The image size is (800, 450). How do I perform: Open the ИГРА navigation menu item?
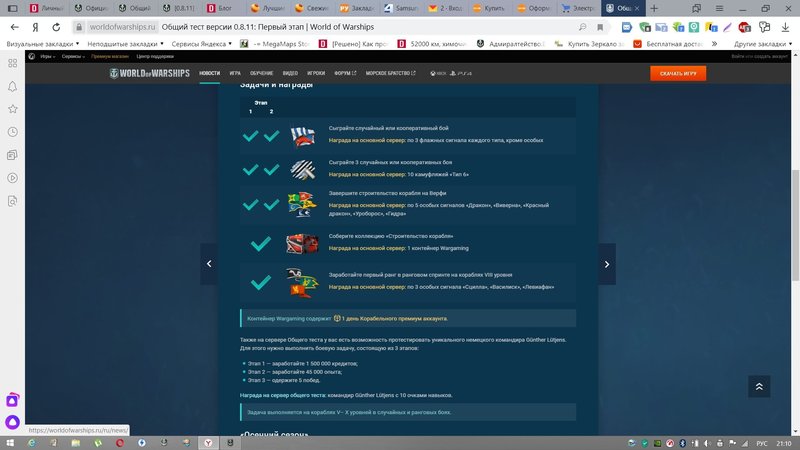[x=235, y=73]
